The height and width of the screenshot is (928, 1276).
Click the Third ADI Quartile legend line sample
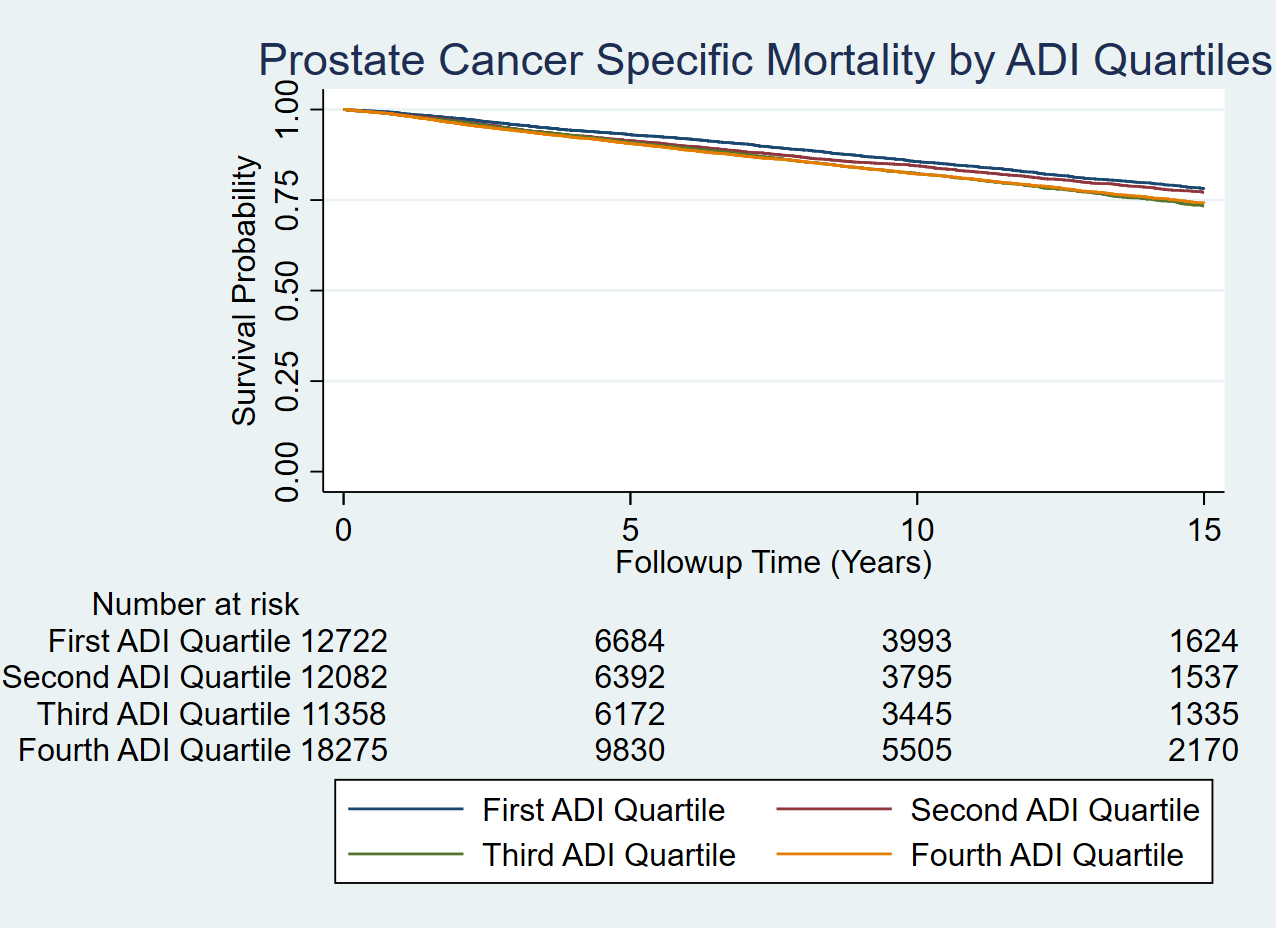pos(406,854)
